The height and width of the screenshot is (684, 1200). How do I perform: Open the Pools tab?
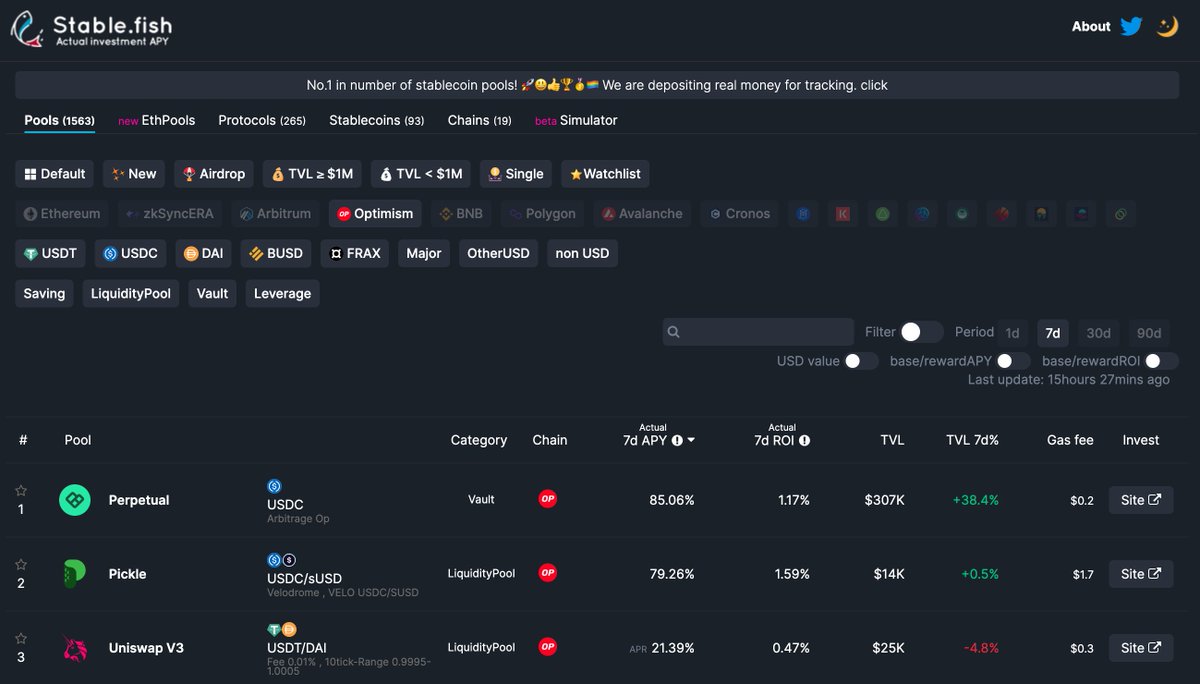click(59, 120)
